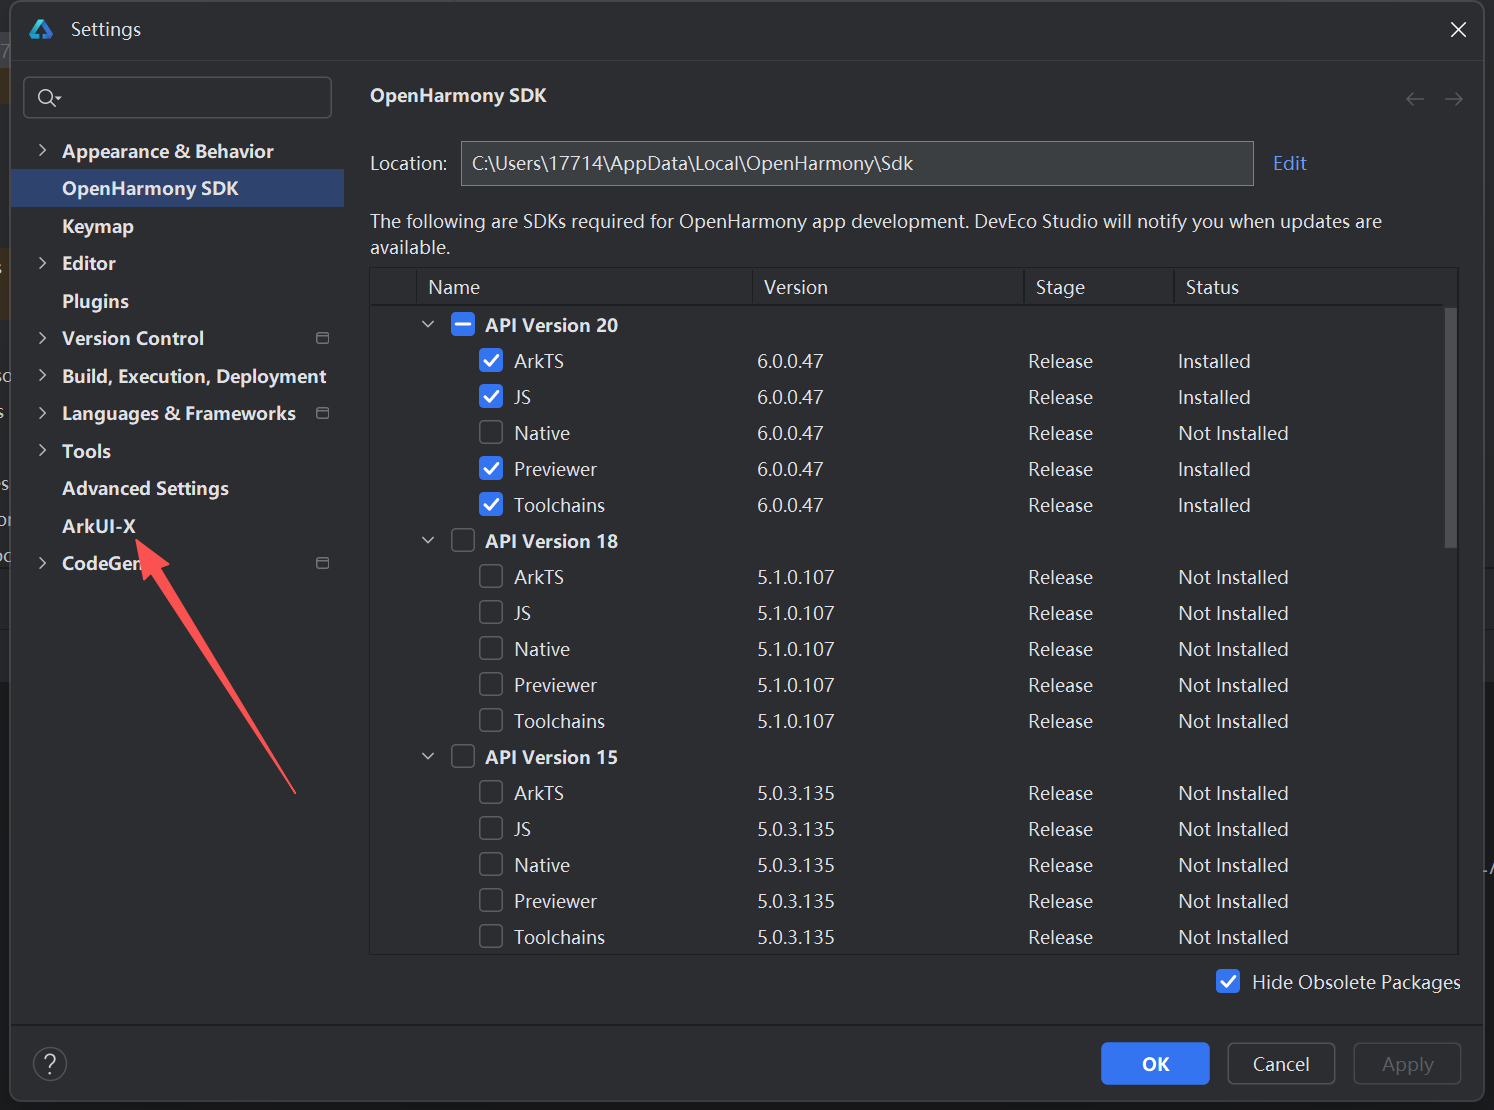Open Appearance & Behavior settings
The image size is (1494, 1110).
coord(168,151)
